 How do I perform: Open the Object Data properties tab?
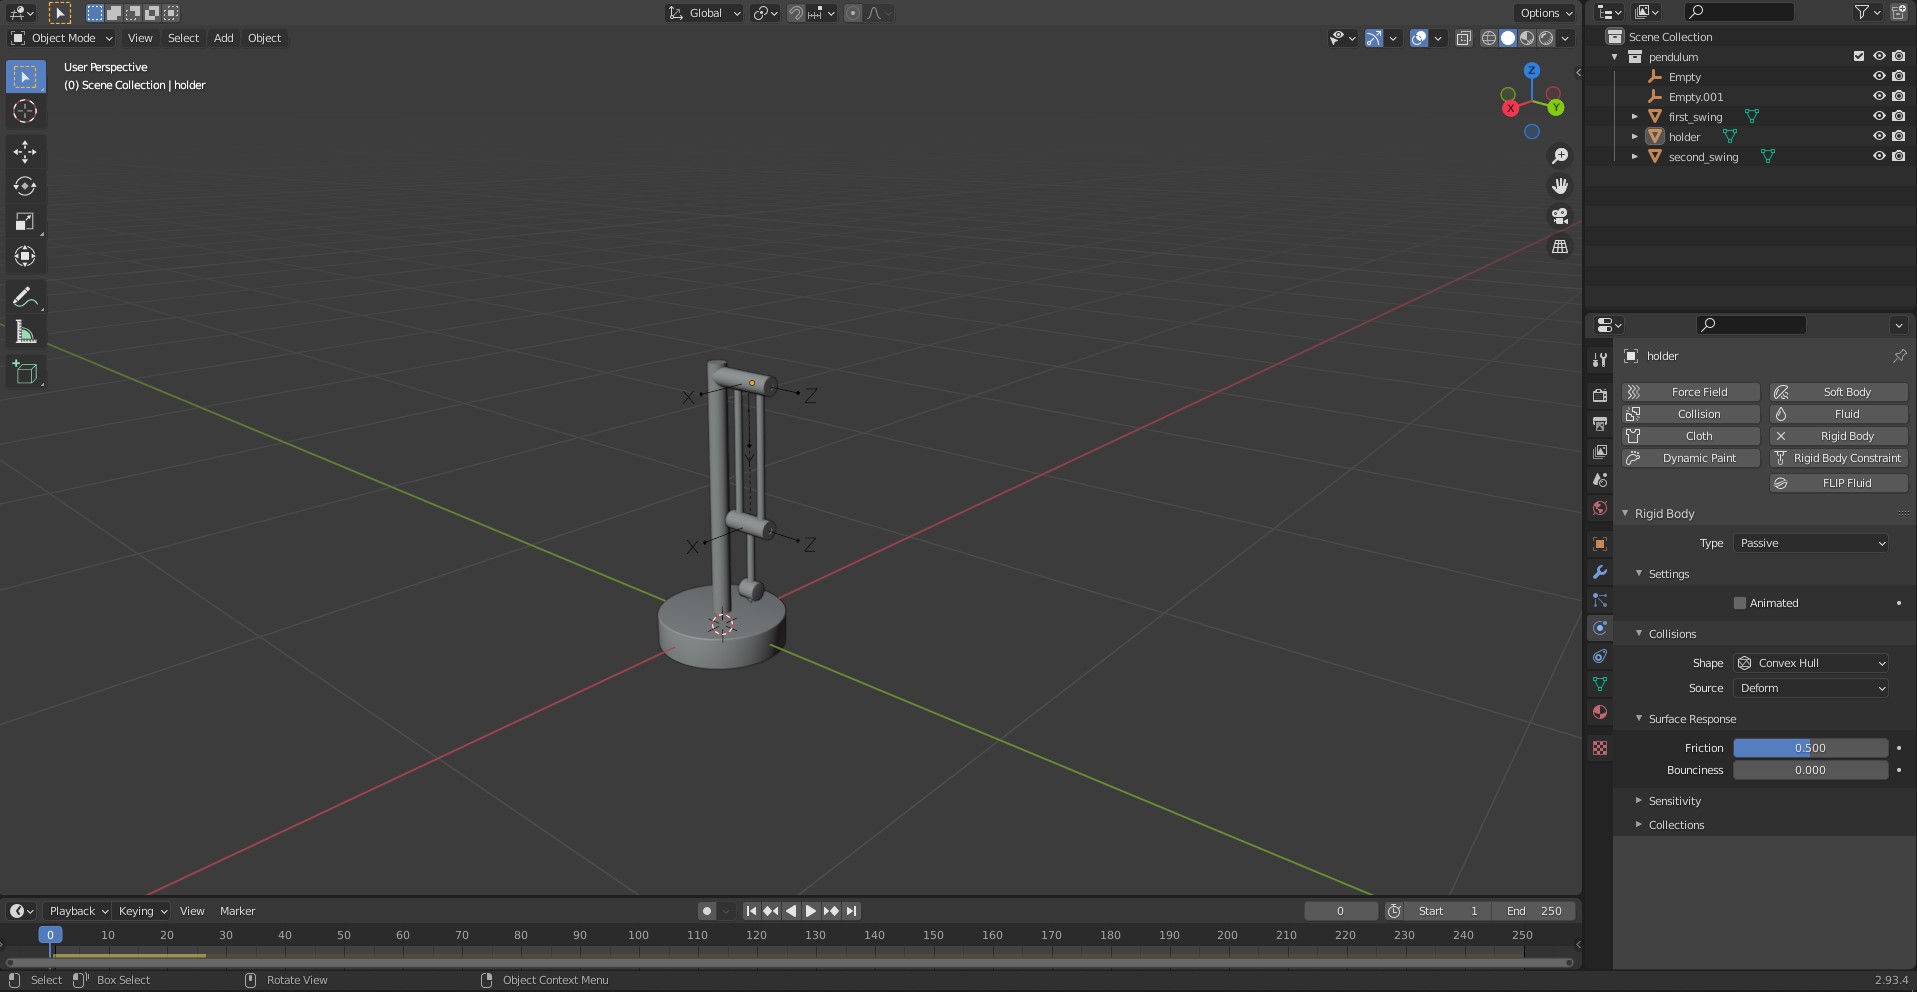click(1600, 684)
